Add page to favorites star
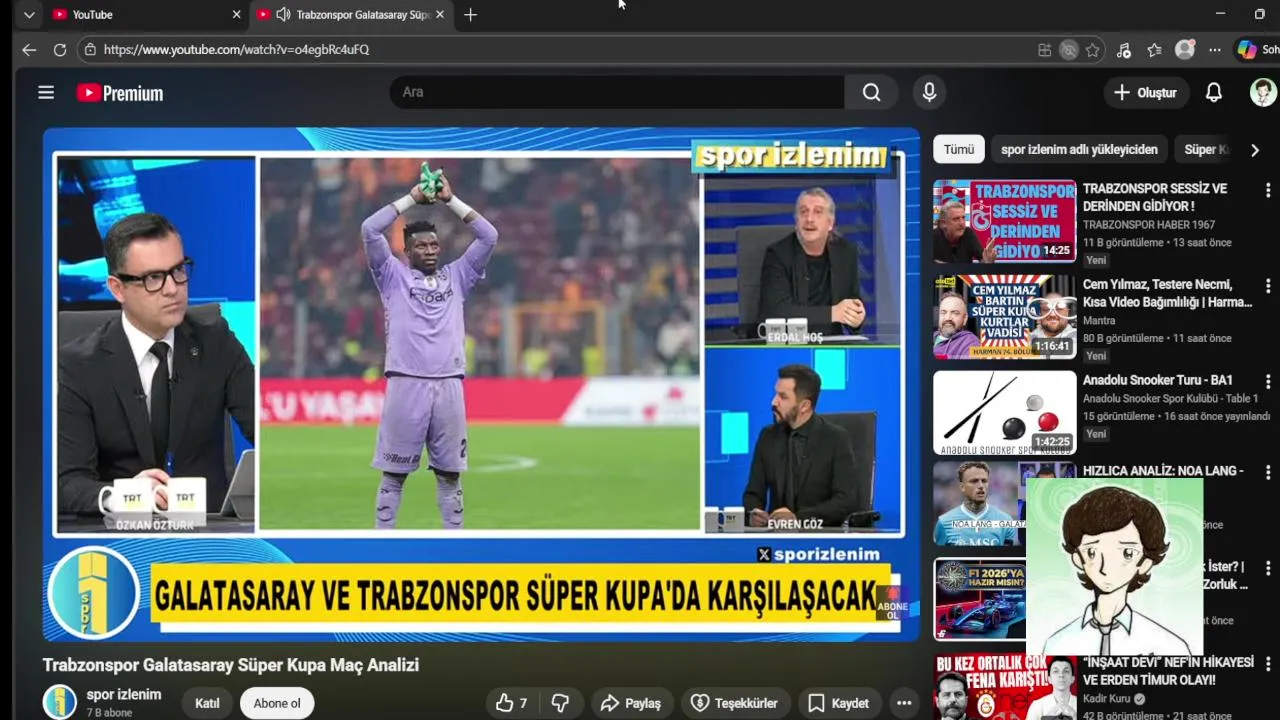This screenshot has height=720, width=1280. coord(1093,50)
